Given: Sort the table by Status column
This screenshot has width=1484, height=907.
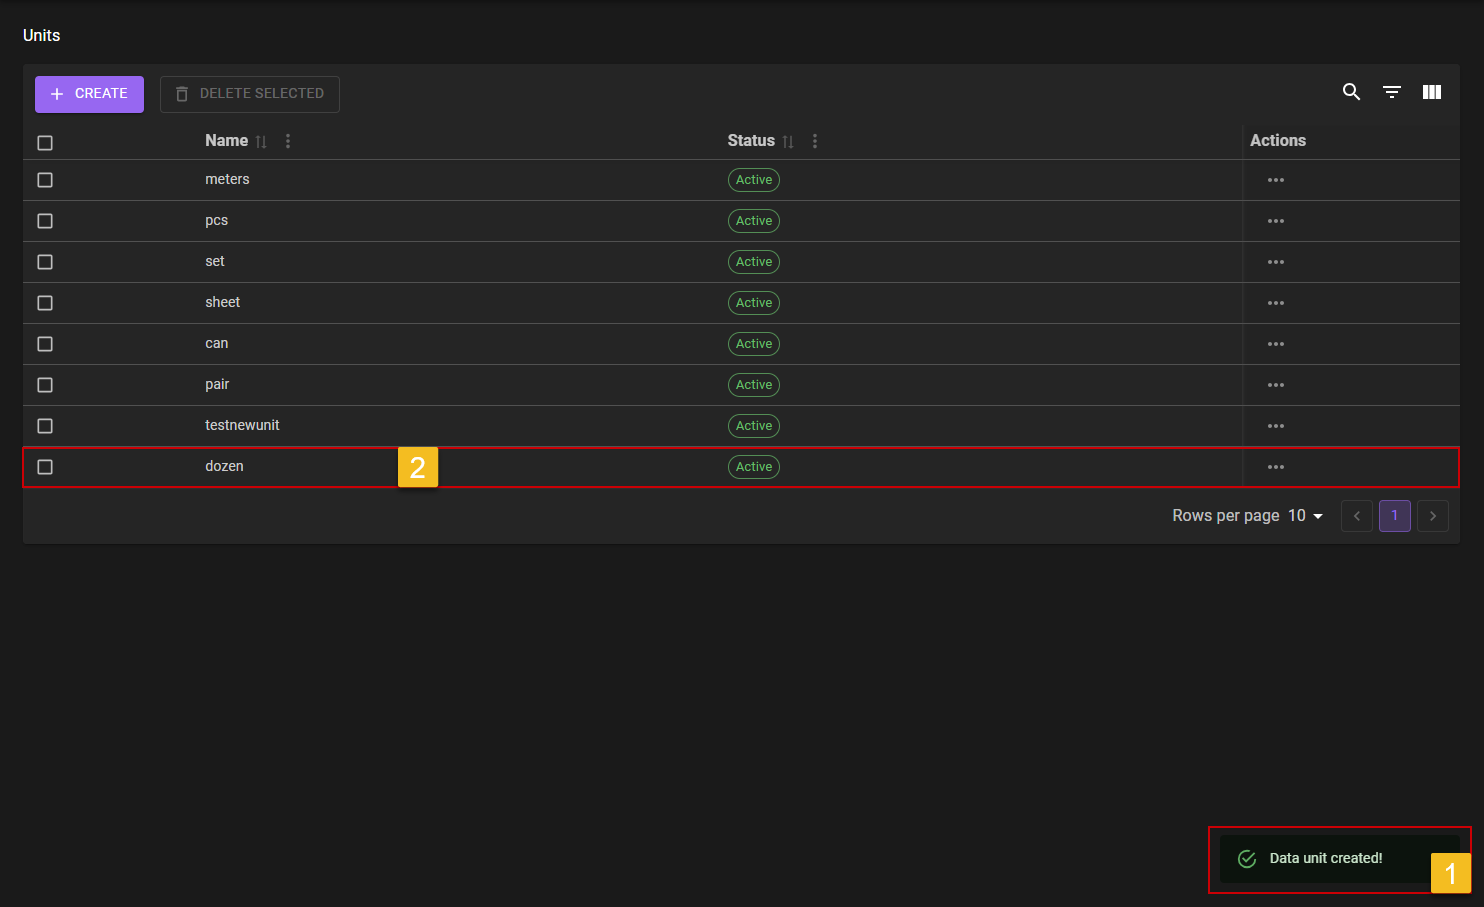Looking at the screenshot, I should 788,142.
